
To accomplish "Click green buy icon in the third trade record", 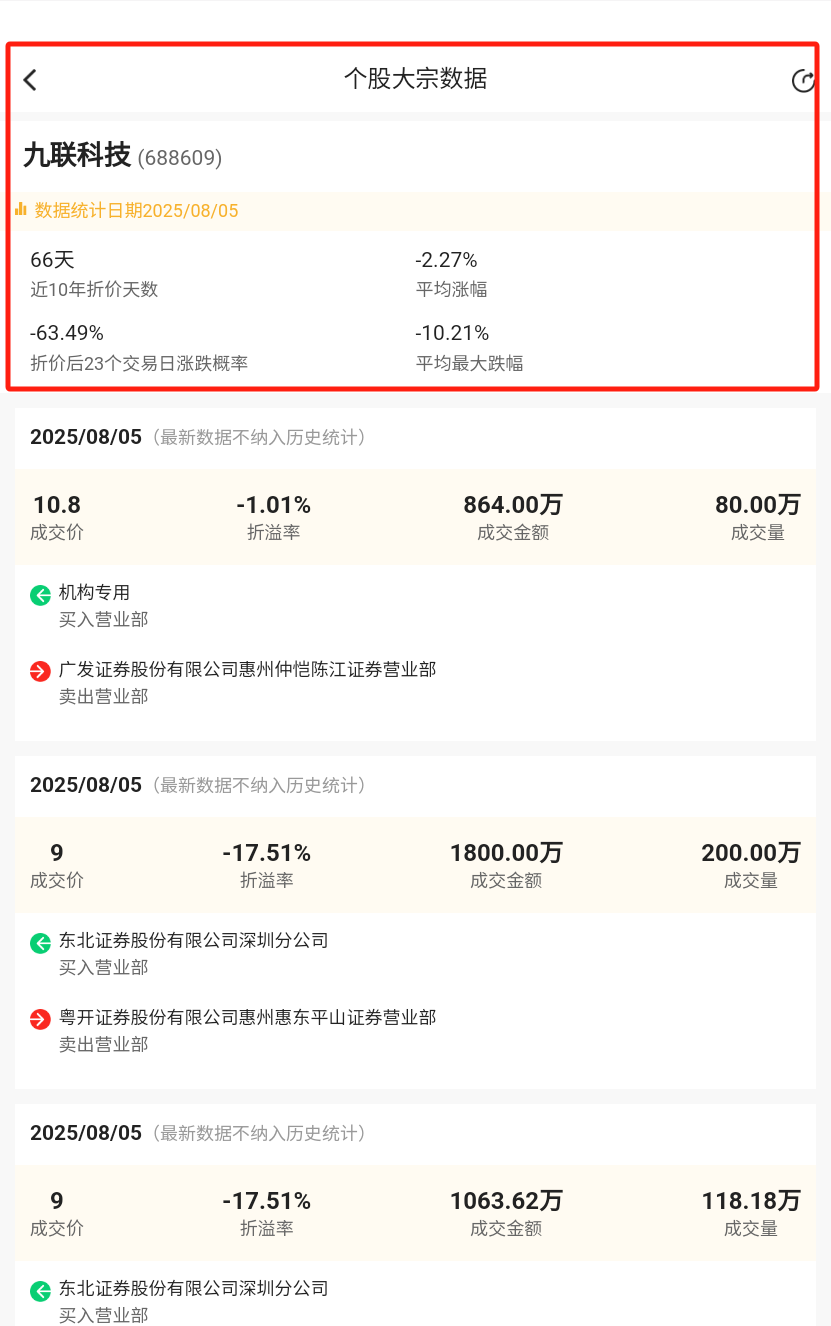I will point(40,1291).
